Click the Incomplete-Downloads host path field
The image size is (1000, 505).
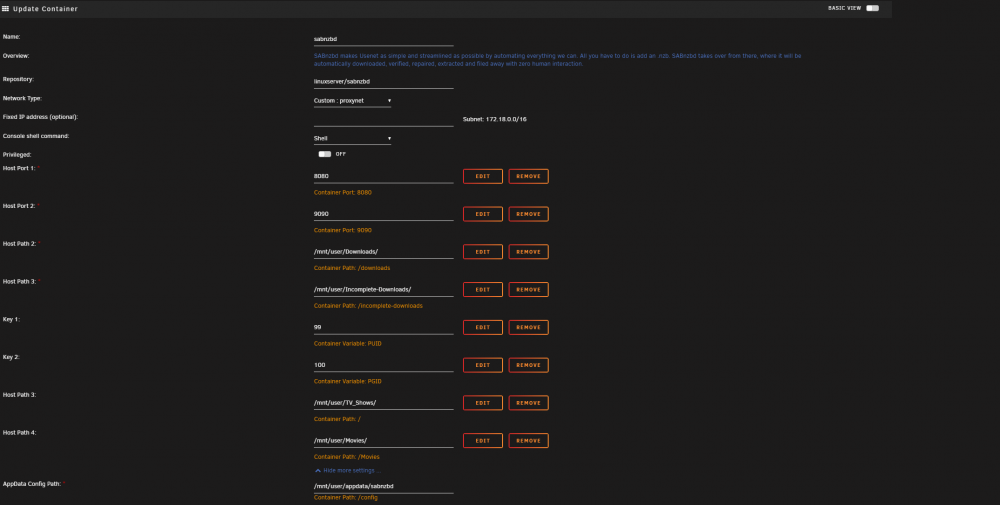coord(383,289)
